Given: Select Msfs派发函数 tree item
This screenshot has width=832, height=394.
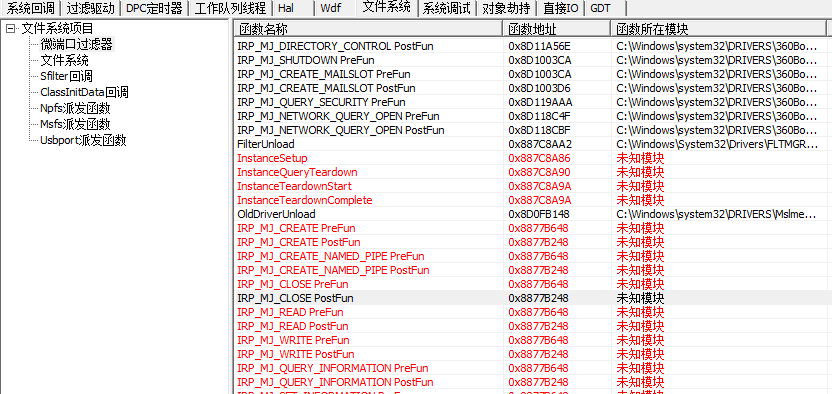Looking at the screenshot, I should tap(75, 124).
